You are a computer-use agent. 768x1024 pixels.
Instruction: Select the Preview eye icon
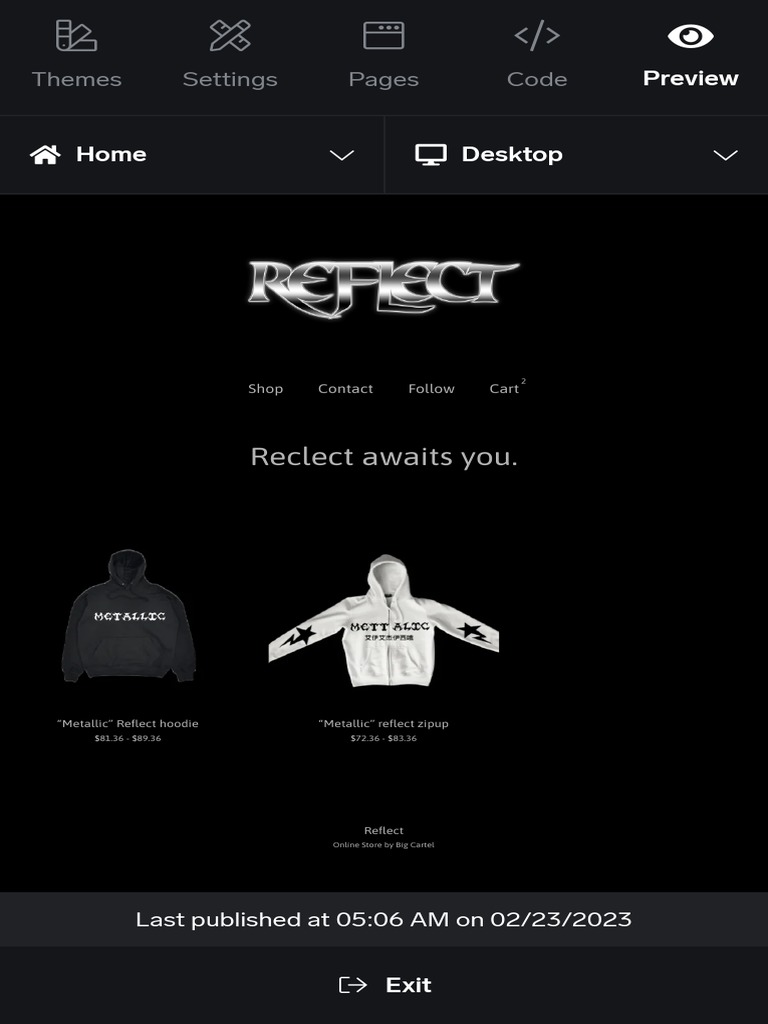(x=690, y=36)
